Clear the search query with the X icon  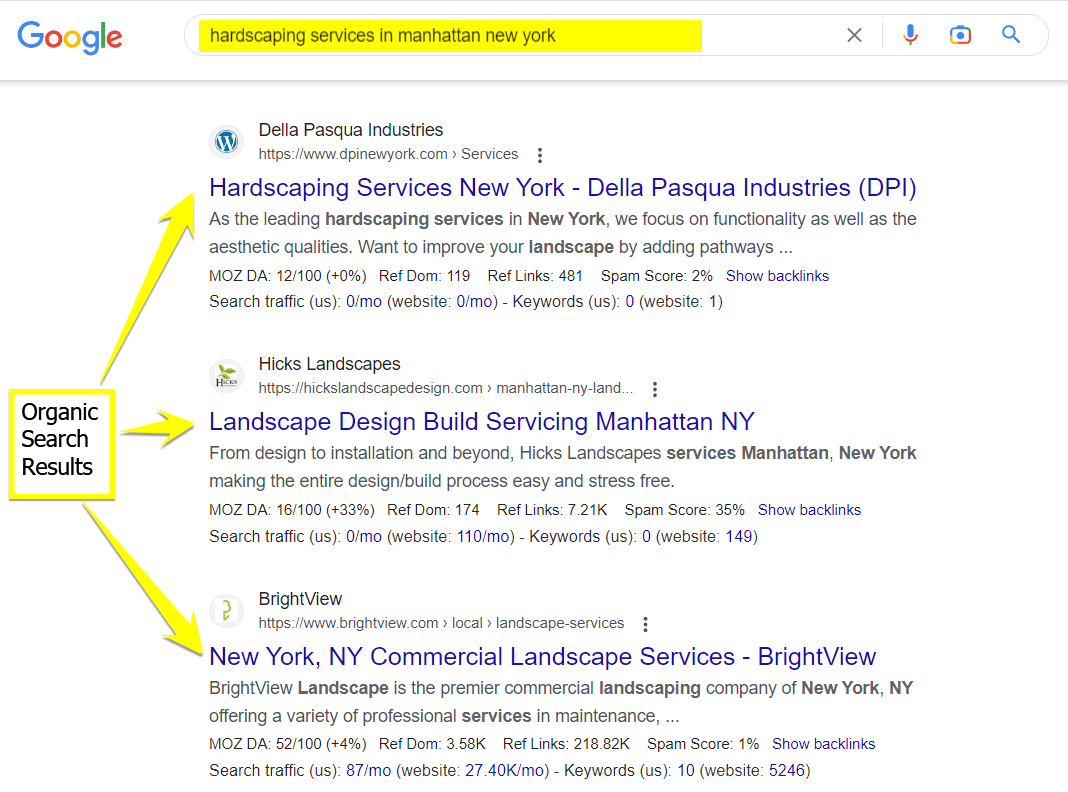coord(854,35)
